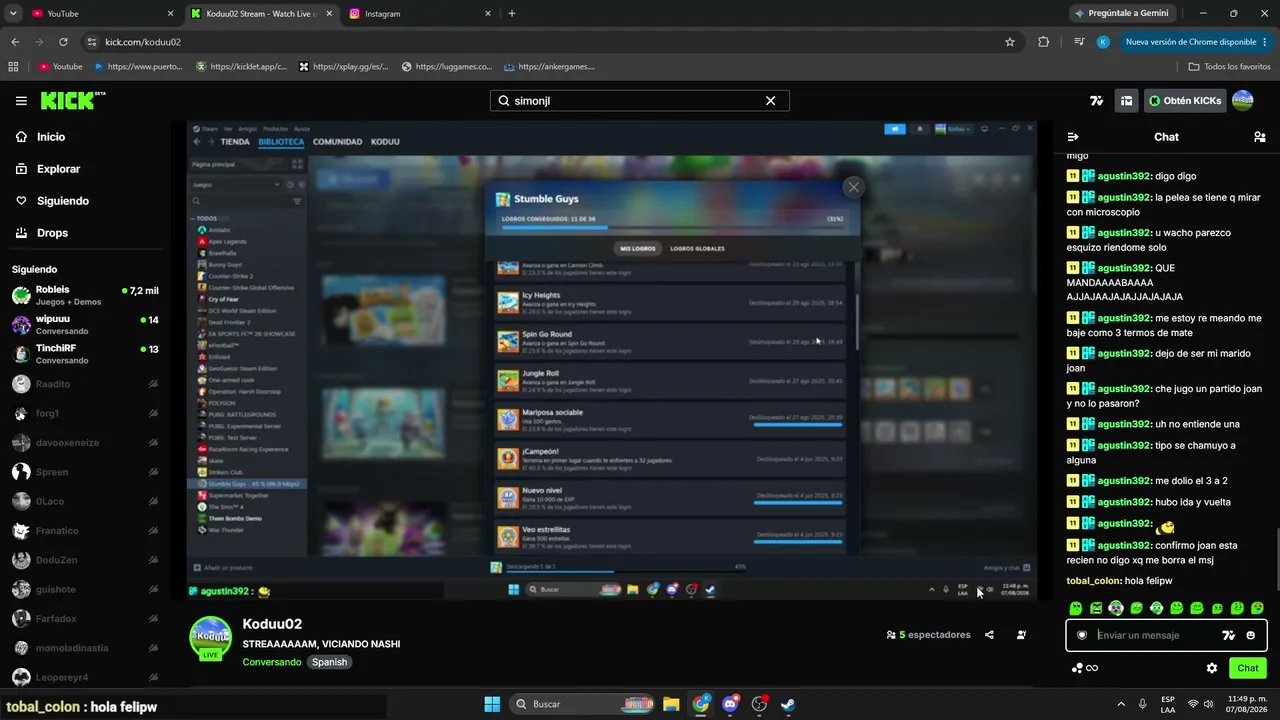Open the inventory box icon beside Obtén KICKs
Screen dimensions: 1280x720
click(x=1126, y=101)
